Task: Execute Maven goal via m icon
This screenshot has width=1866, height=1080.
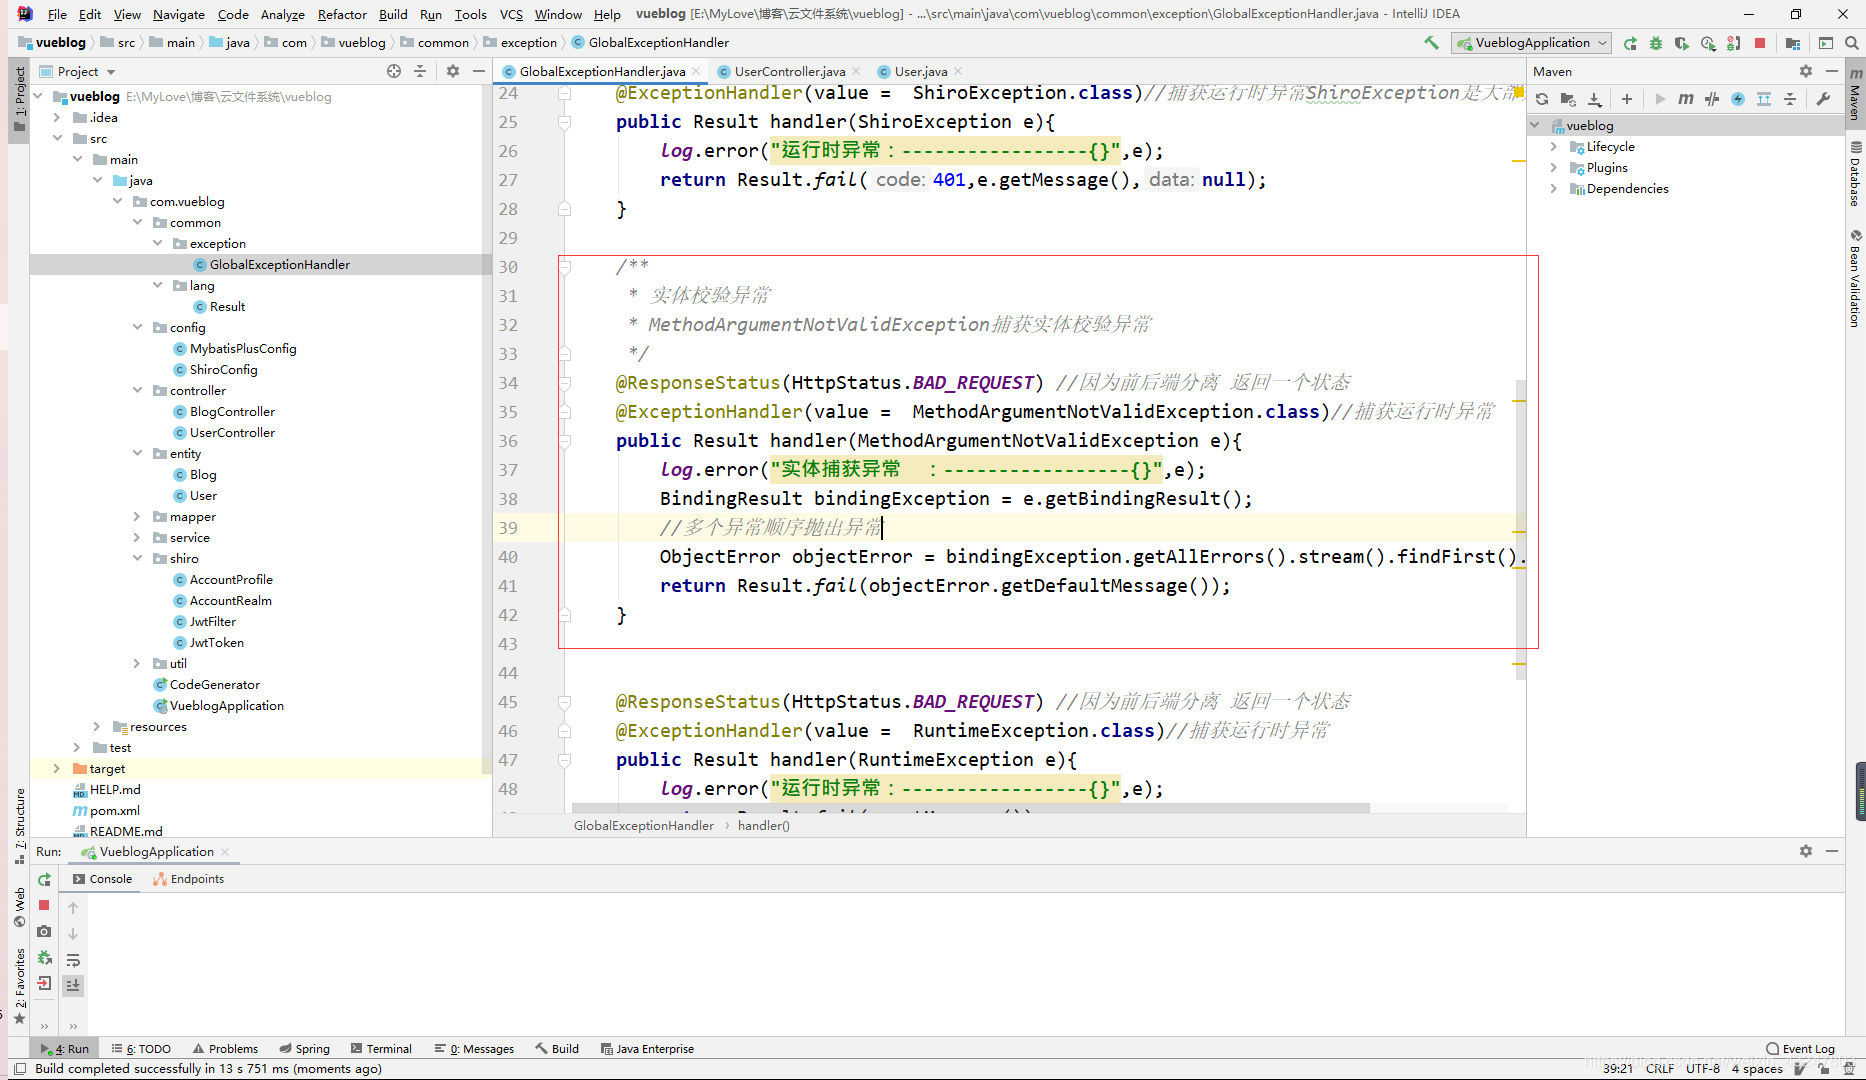Action: 1686,99
